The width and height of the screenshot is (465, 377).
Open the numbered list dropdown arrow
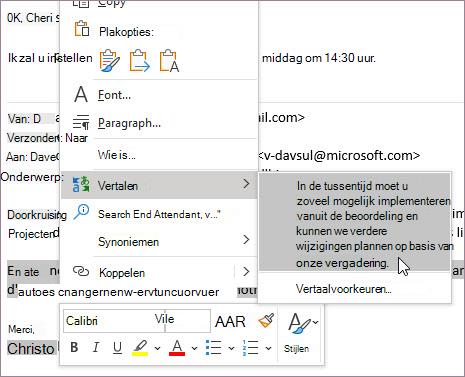tap(268, 349)
